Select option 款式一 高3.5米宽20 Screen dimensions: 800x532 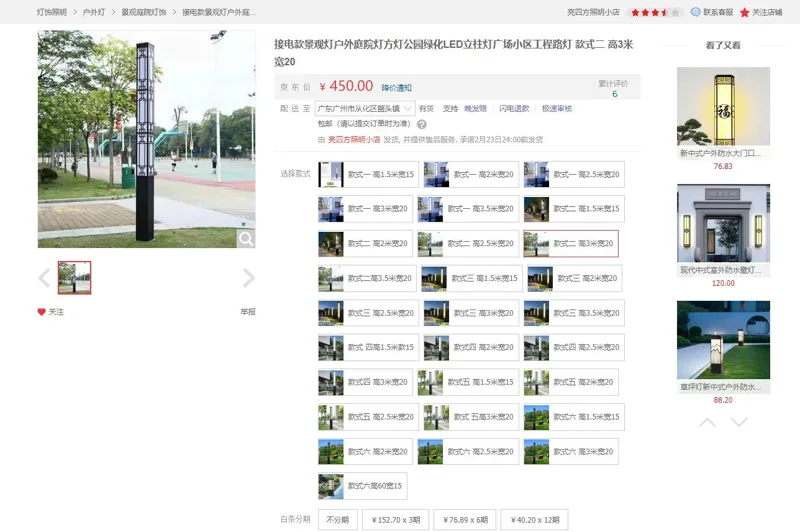click(x=468, y=209)
